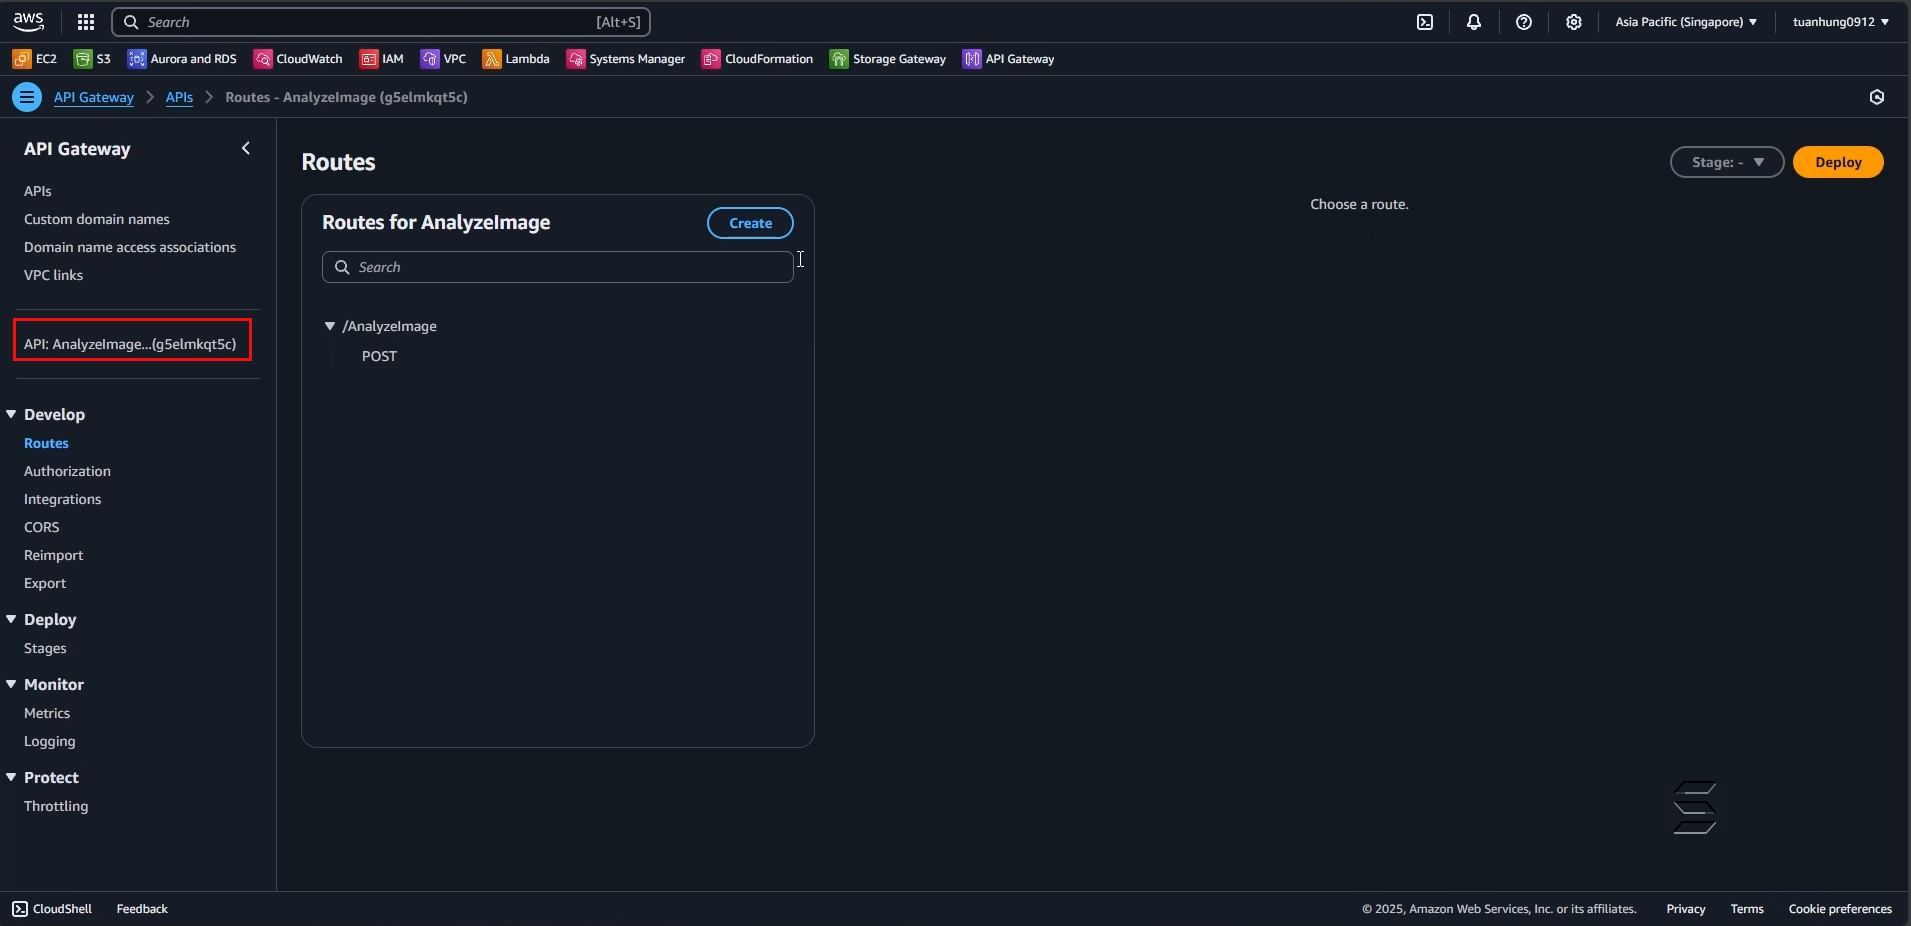
Task: Open API Gateway favorites shortcut
Action: (x=1009, y=59)
